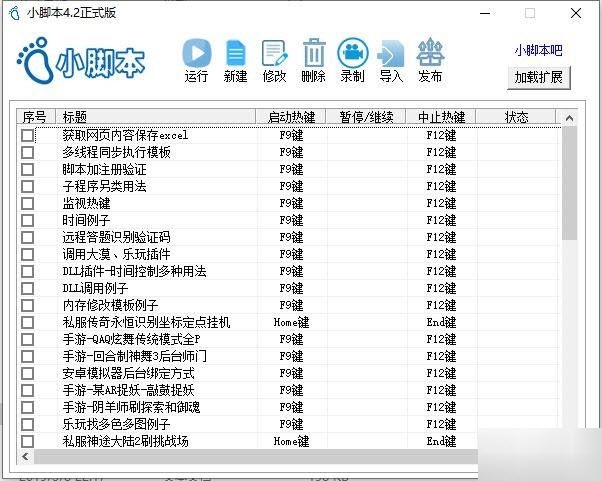Image resolution: width=602 pixels, height=481 pixels.
Task: Click the 导入 (Import) icon
Action: (x=391, y=53)
